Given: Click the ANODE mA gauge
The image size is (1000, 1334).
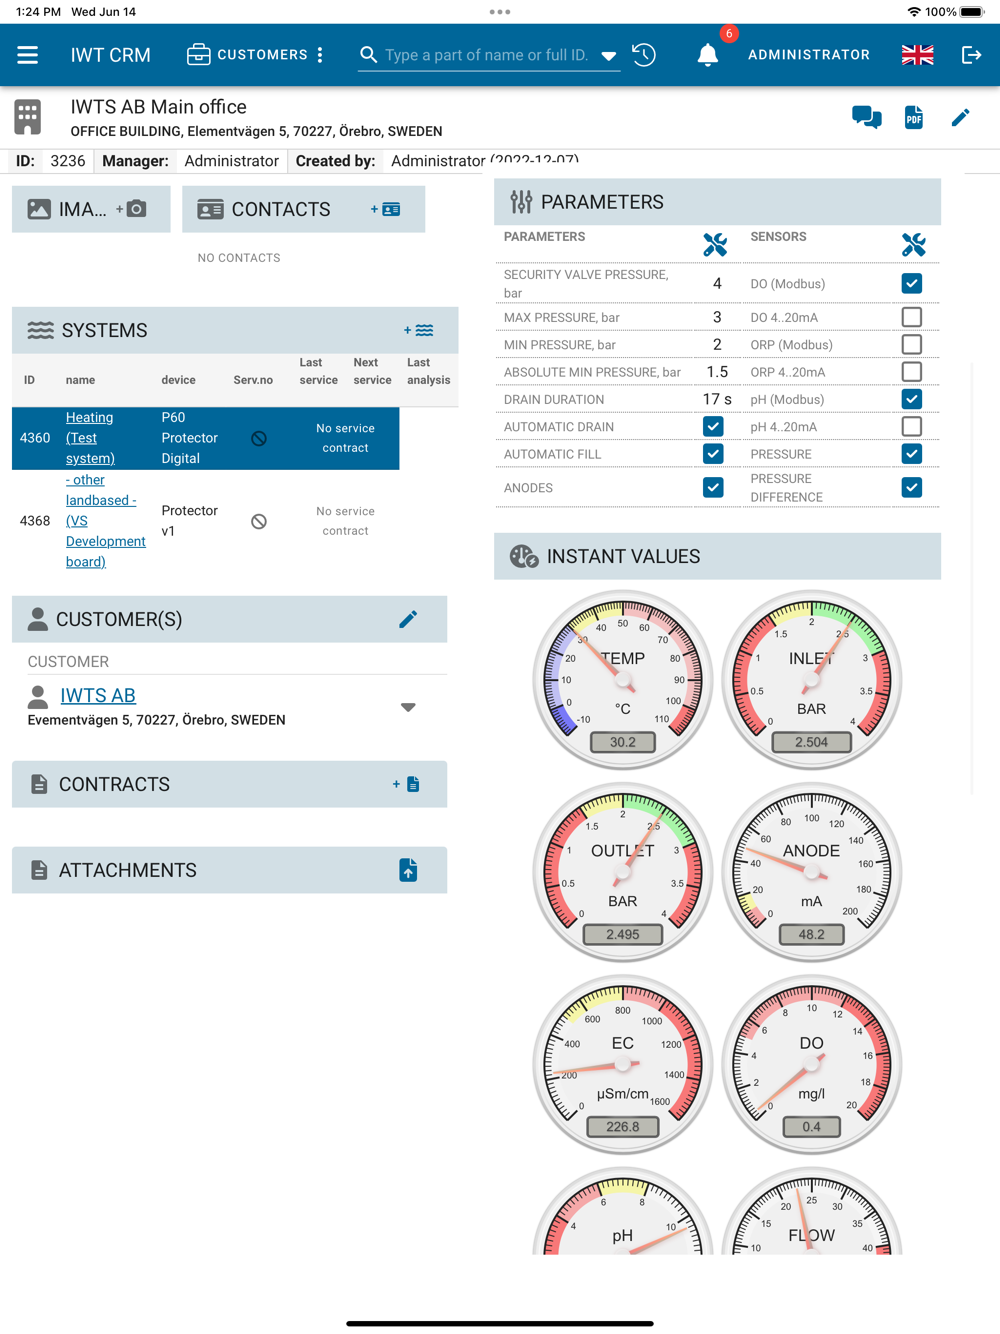Looking at the screenshot, I should (812, 871).
